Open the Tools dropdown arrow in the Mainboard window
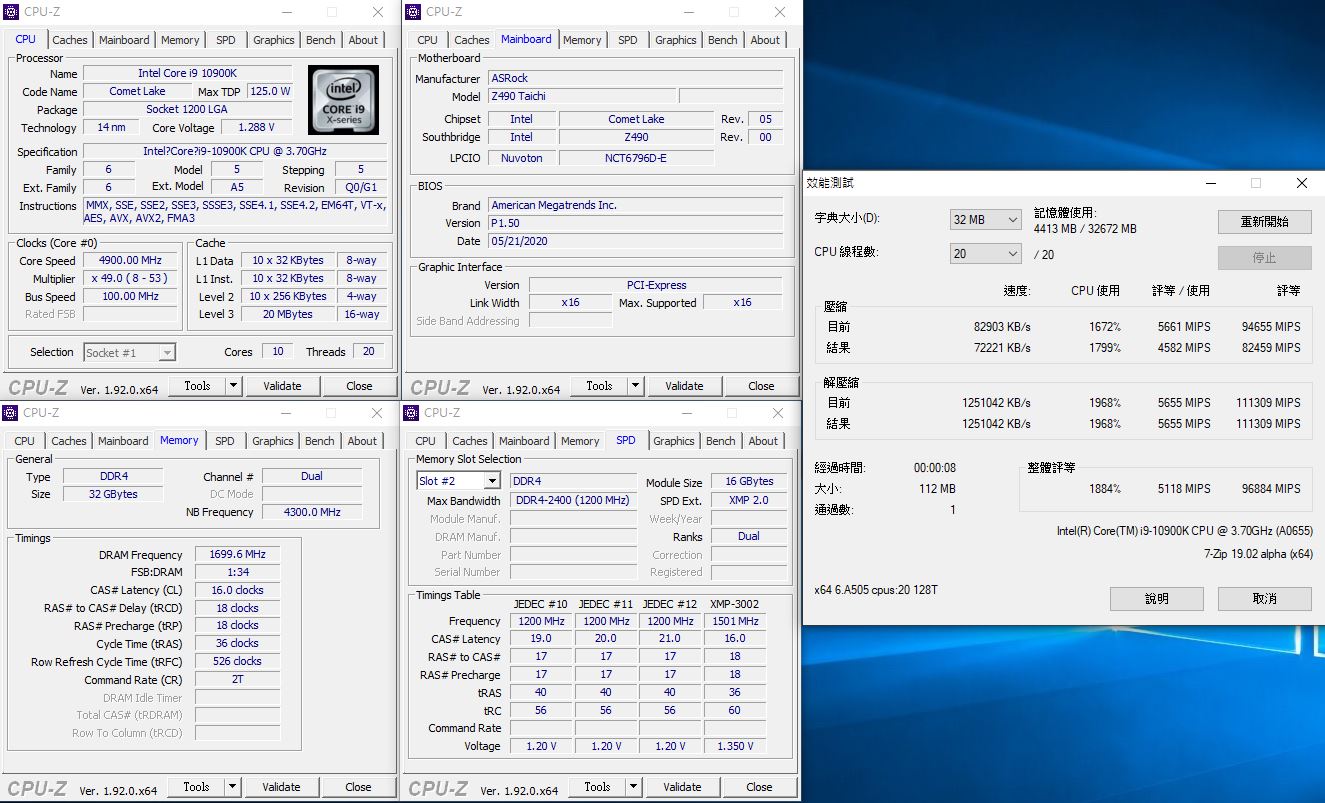Image resolution: width=1325 pixels, height=803 pixels. coord(635,386)
